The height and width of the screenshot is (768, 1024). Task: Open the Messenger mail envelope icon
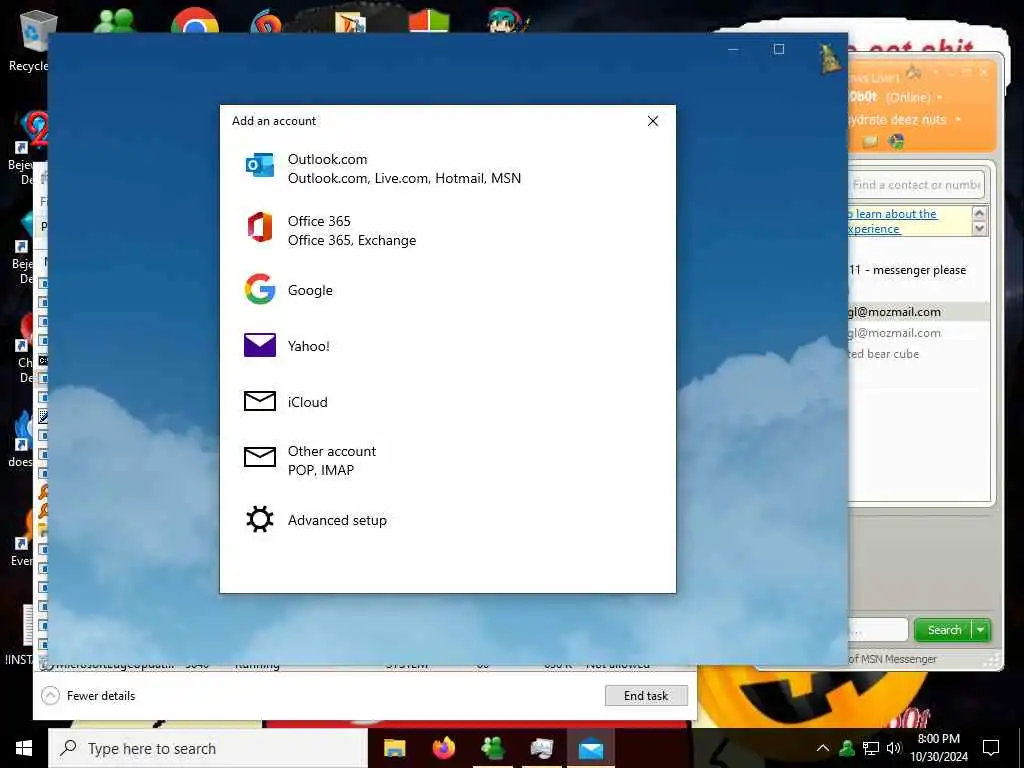click(870, 142)
